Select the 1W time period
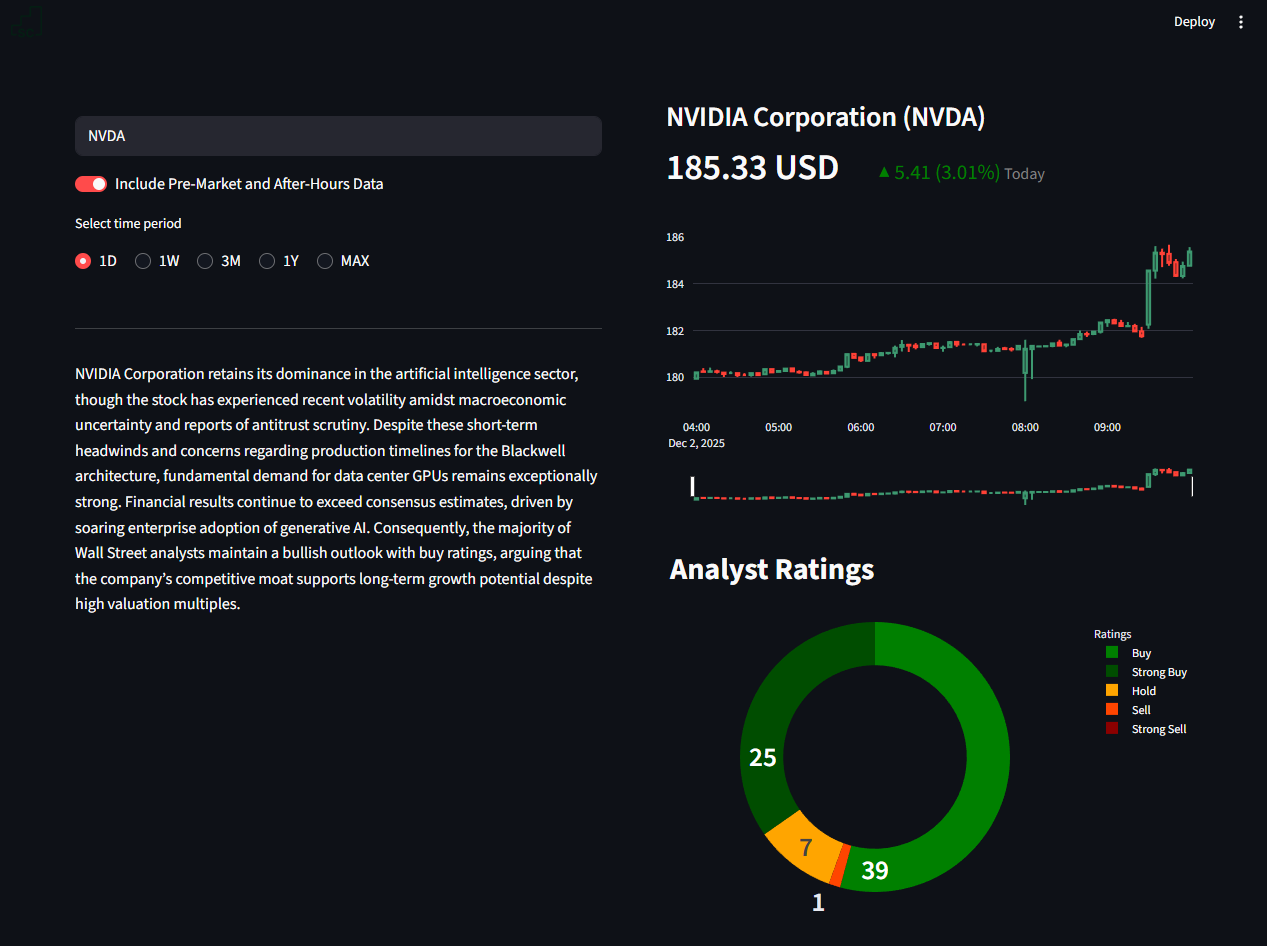Screen dimensions: 1267x946 pos(143,260)
